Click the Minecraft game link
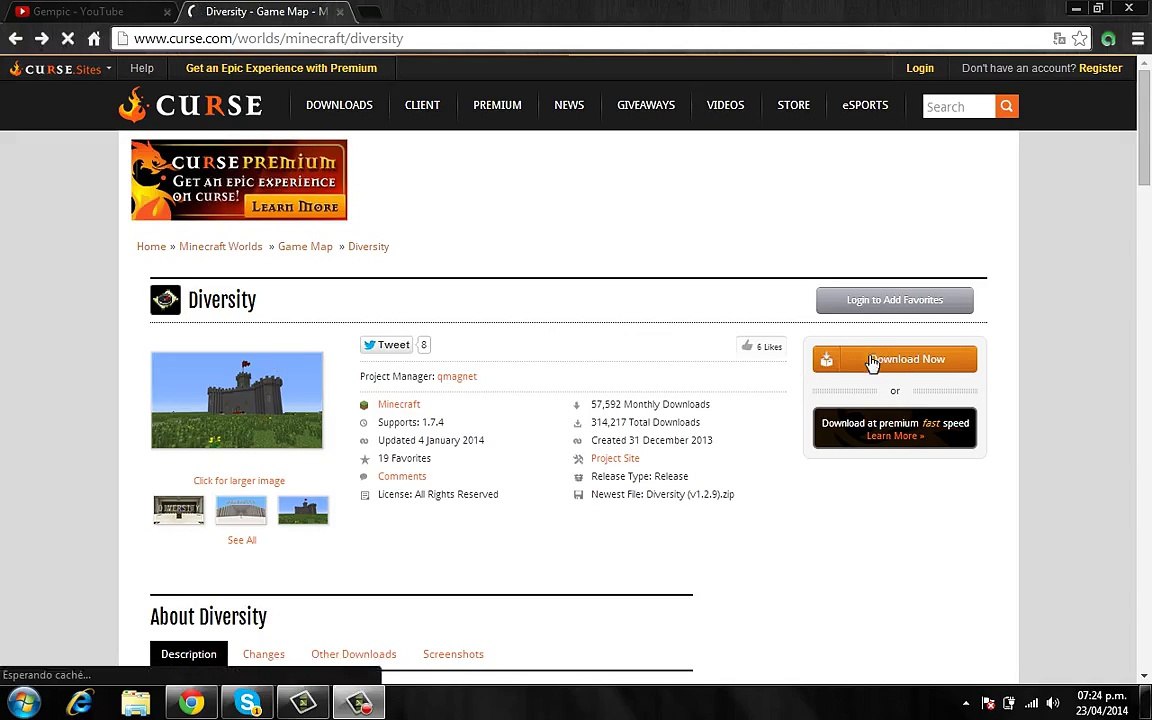 click(399, 404)
